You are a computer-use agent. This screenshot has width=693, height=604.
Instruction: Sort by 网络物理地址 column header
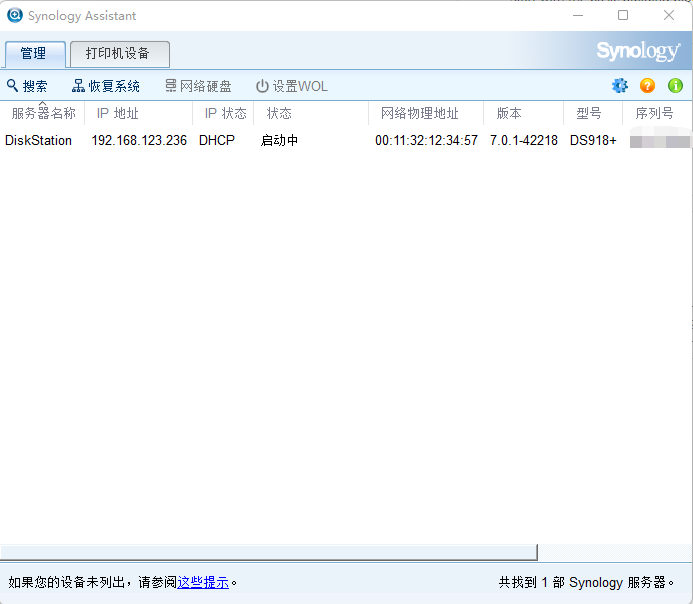426,113
